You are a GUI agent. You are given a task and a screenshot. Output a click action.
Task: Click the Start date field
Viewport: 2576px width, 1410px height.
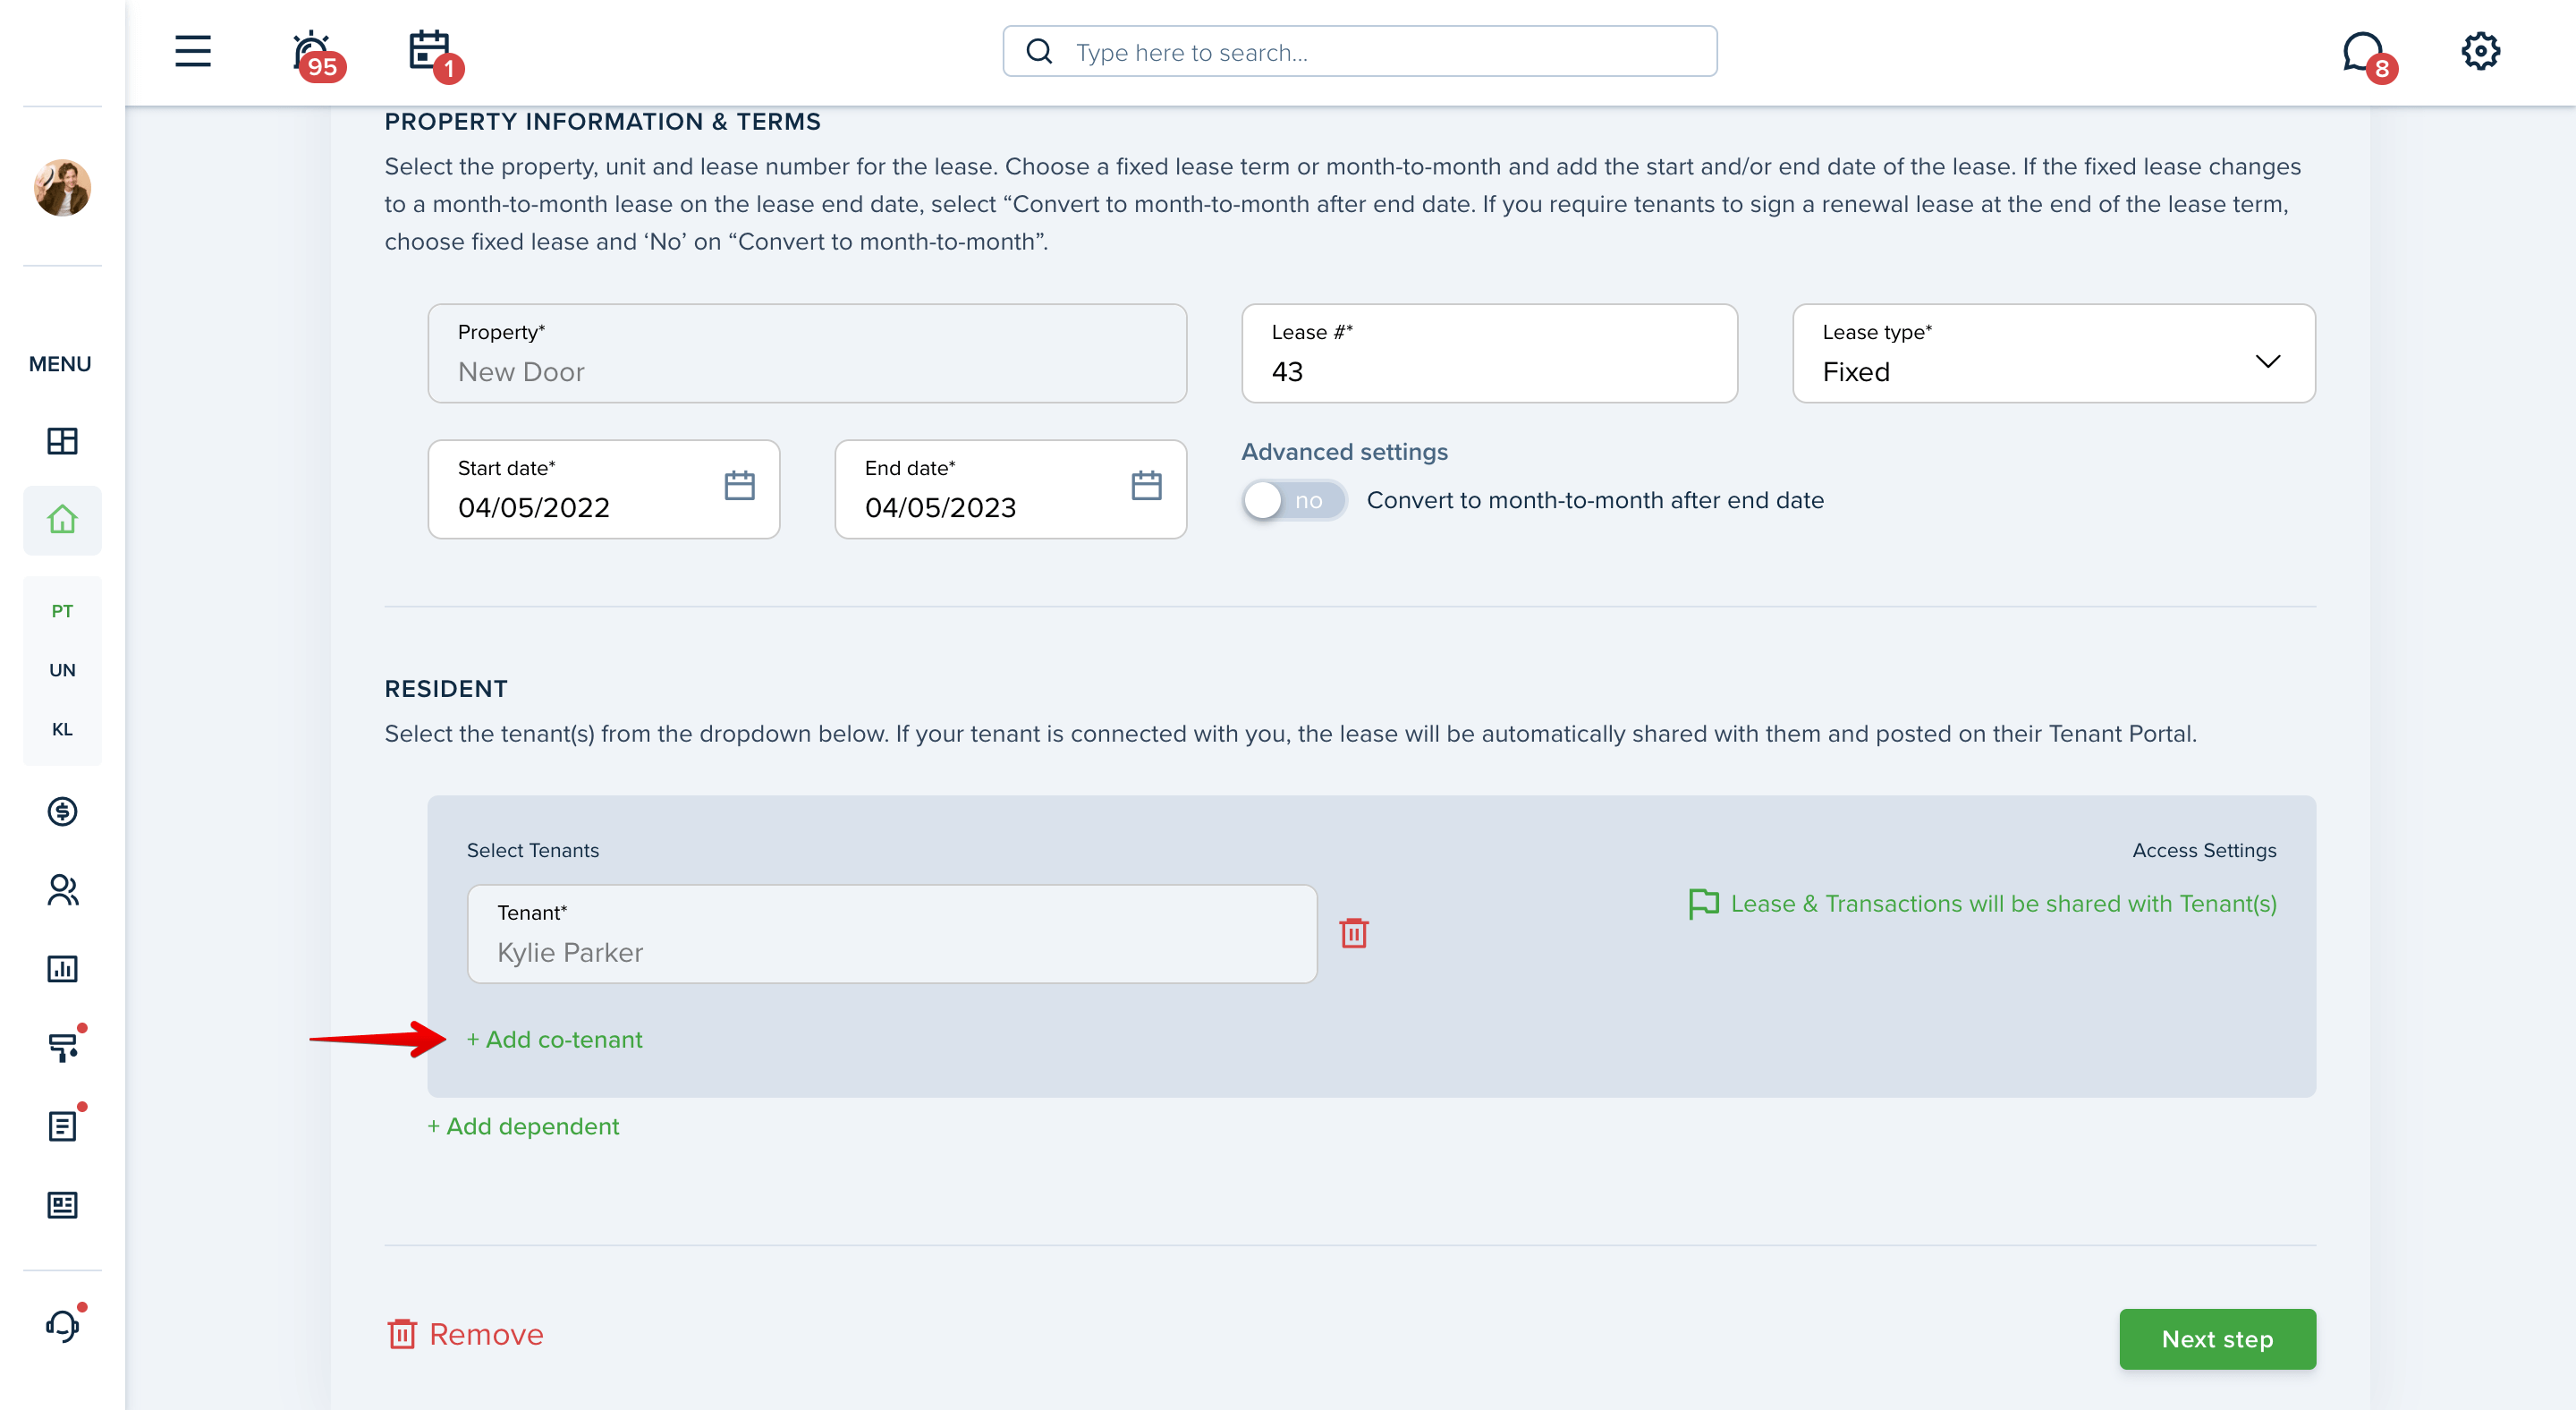604,489
